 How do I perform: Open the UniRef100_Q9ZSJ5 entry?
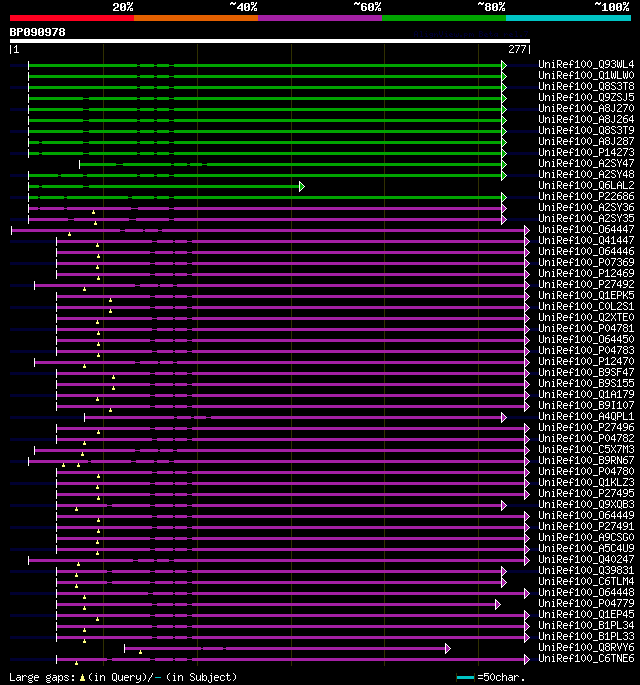586,97
